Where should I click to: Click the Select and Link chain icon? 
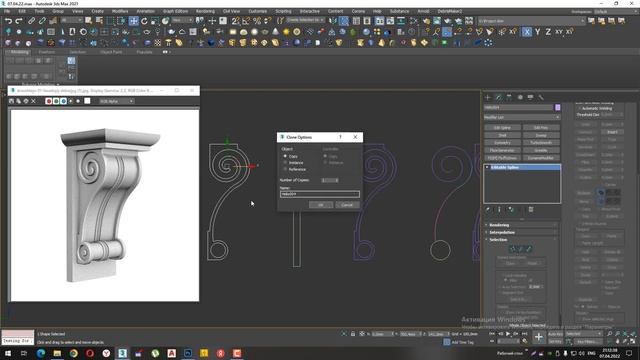click(31, 20)
